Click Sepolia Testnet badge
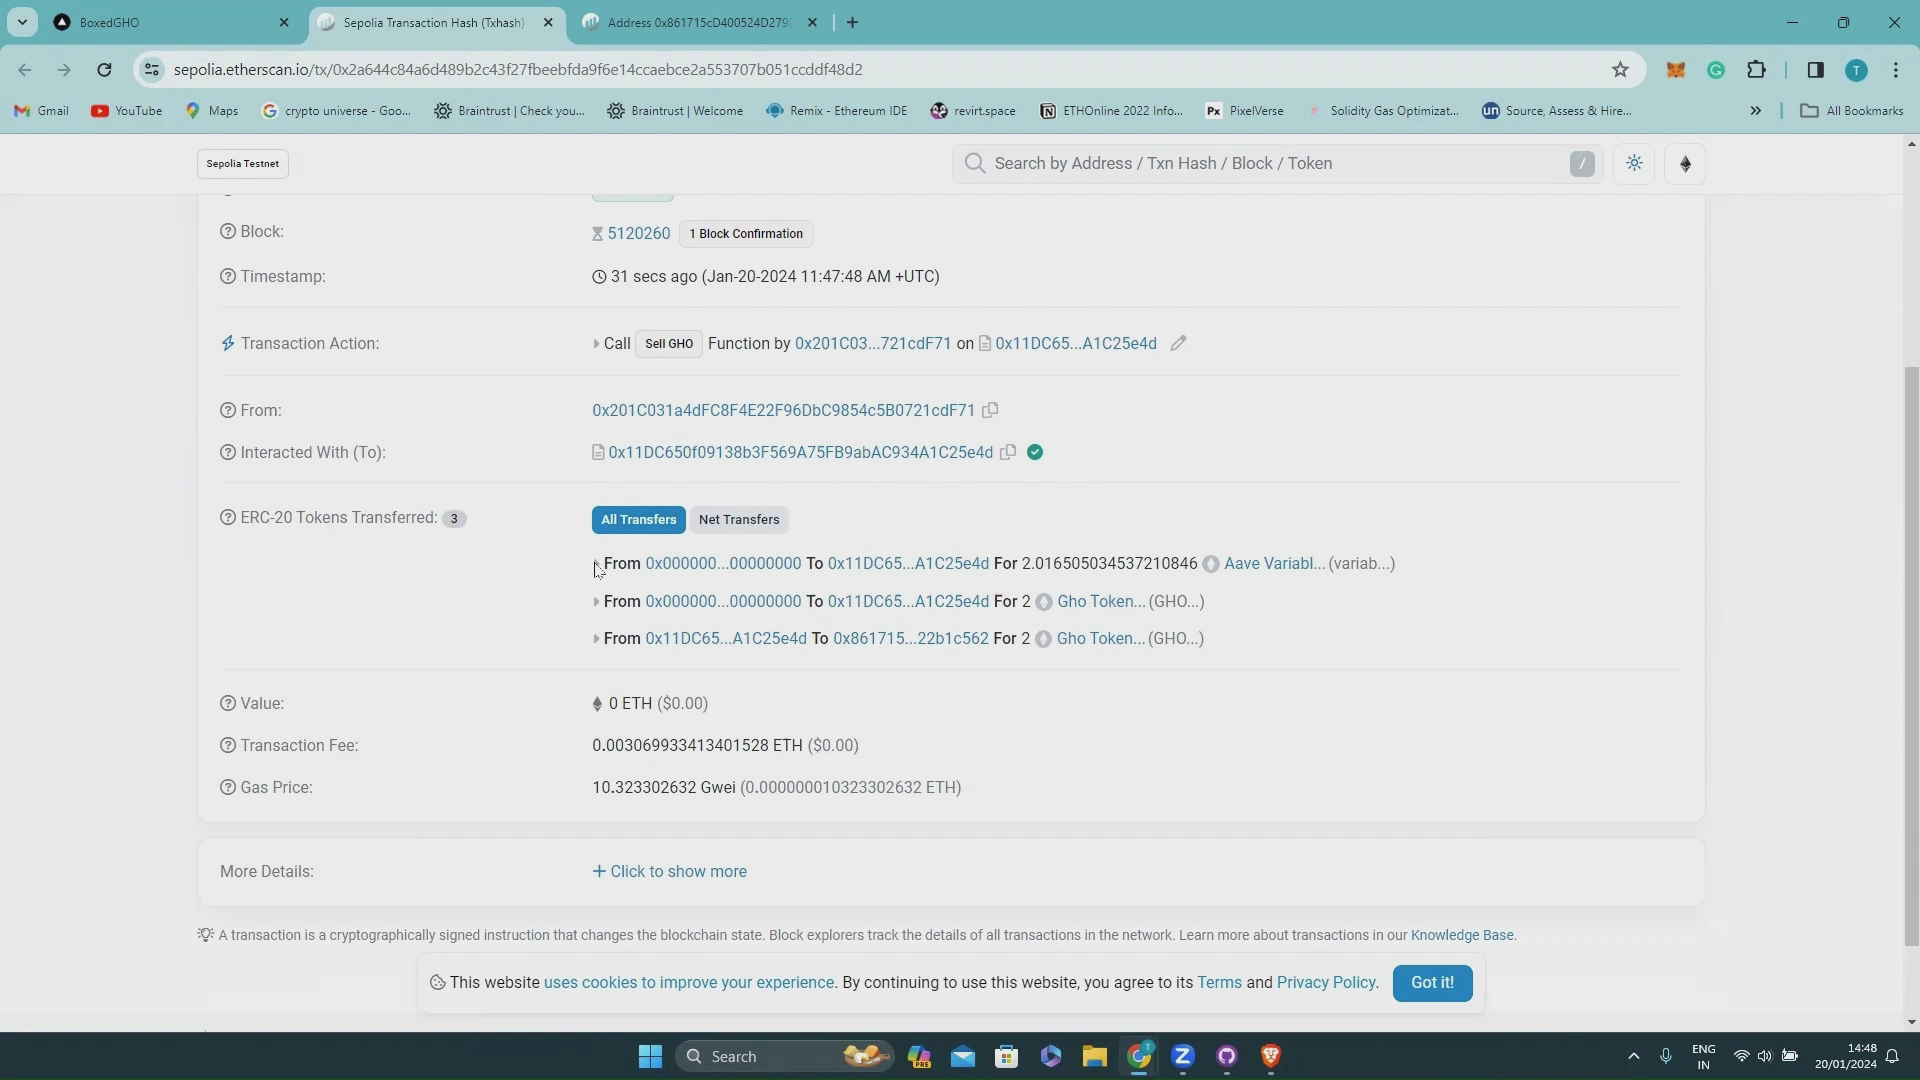This screenshot has height=1080, width=1920. pos(243,164)
